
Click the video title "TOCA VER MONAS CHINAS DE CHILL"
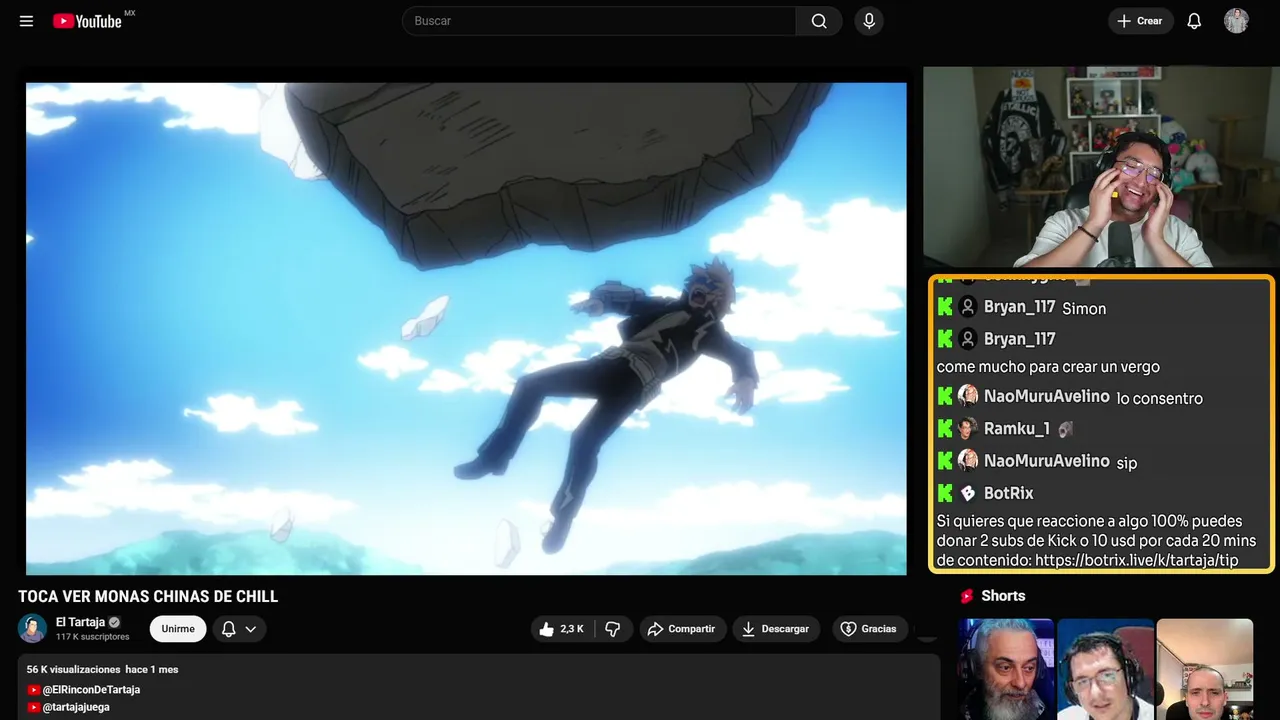point(148,597)
